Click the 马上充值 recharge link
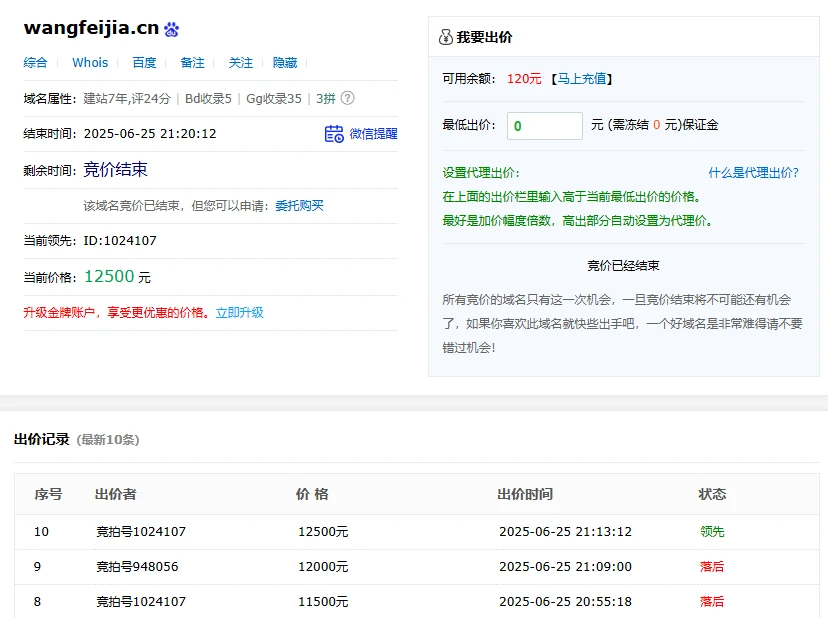Image resolution: width=828 pixels, height=618 pixels. (x=582, y=79)
